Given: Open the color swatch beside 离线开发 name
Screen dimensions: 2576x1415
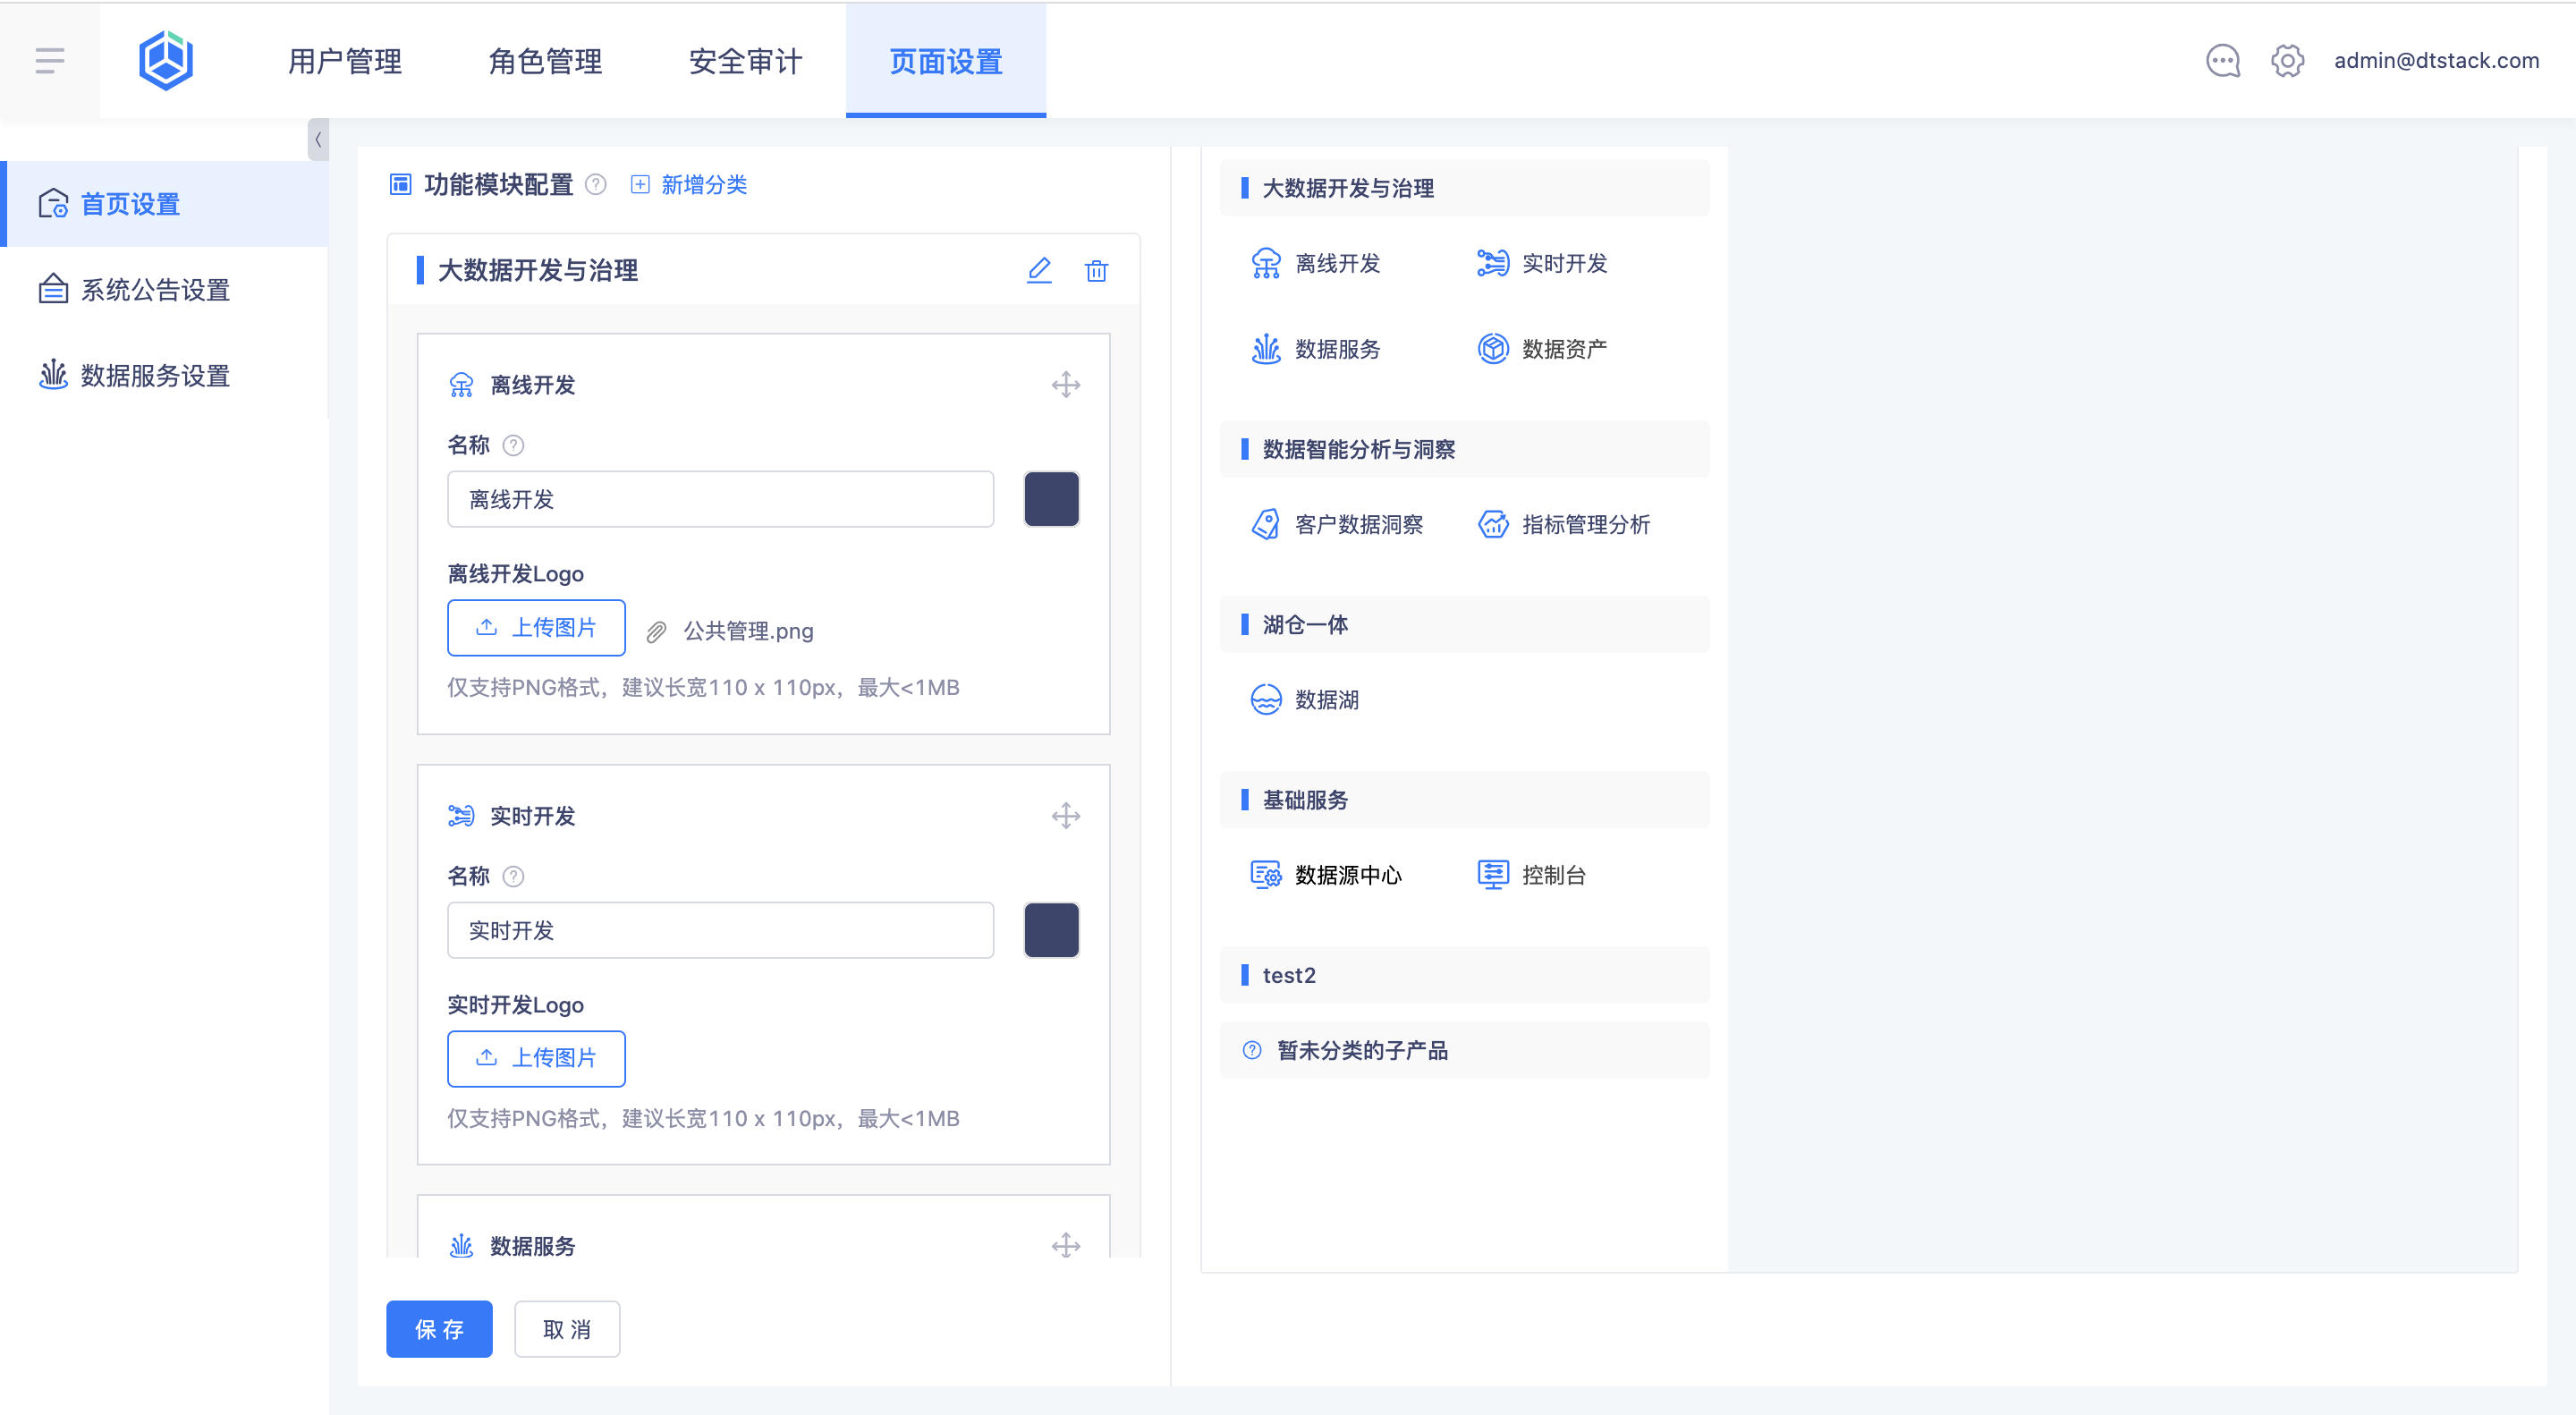Looking at the screenshot, I should [1051, 499].
